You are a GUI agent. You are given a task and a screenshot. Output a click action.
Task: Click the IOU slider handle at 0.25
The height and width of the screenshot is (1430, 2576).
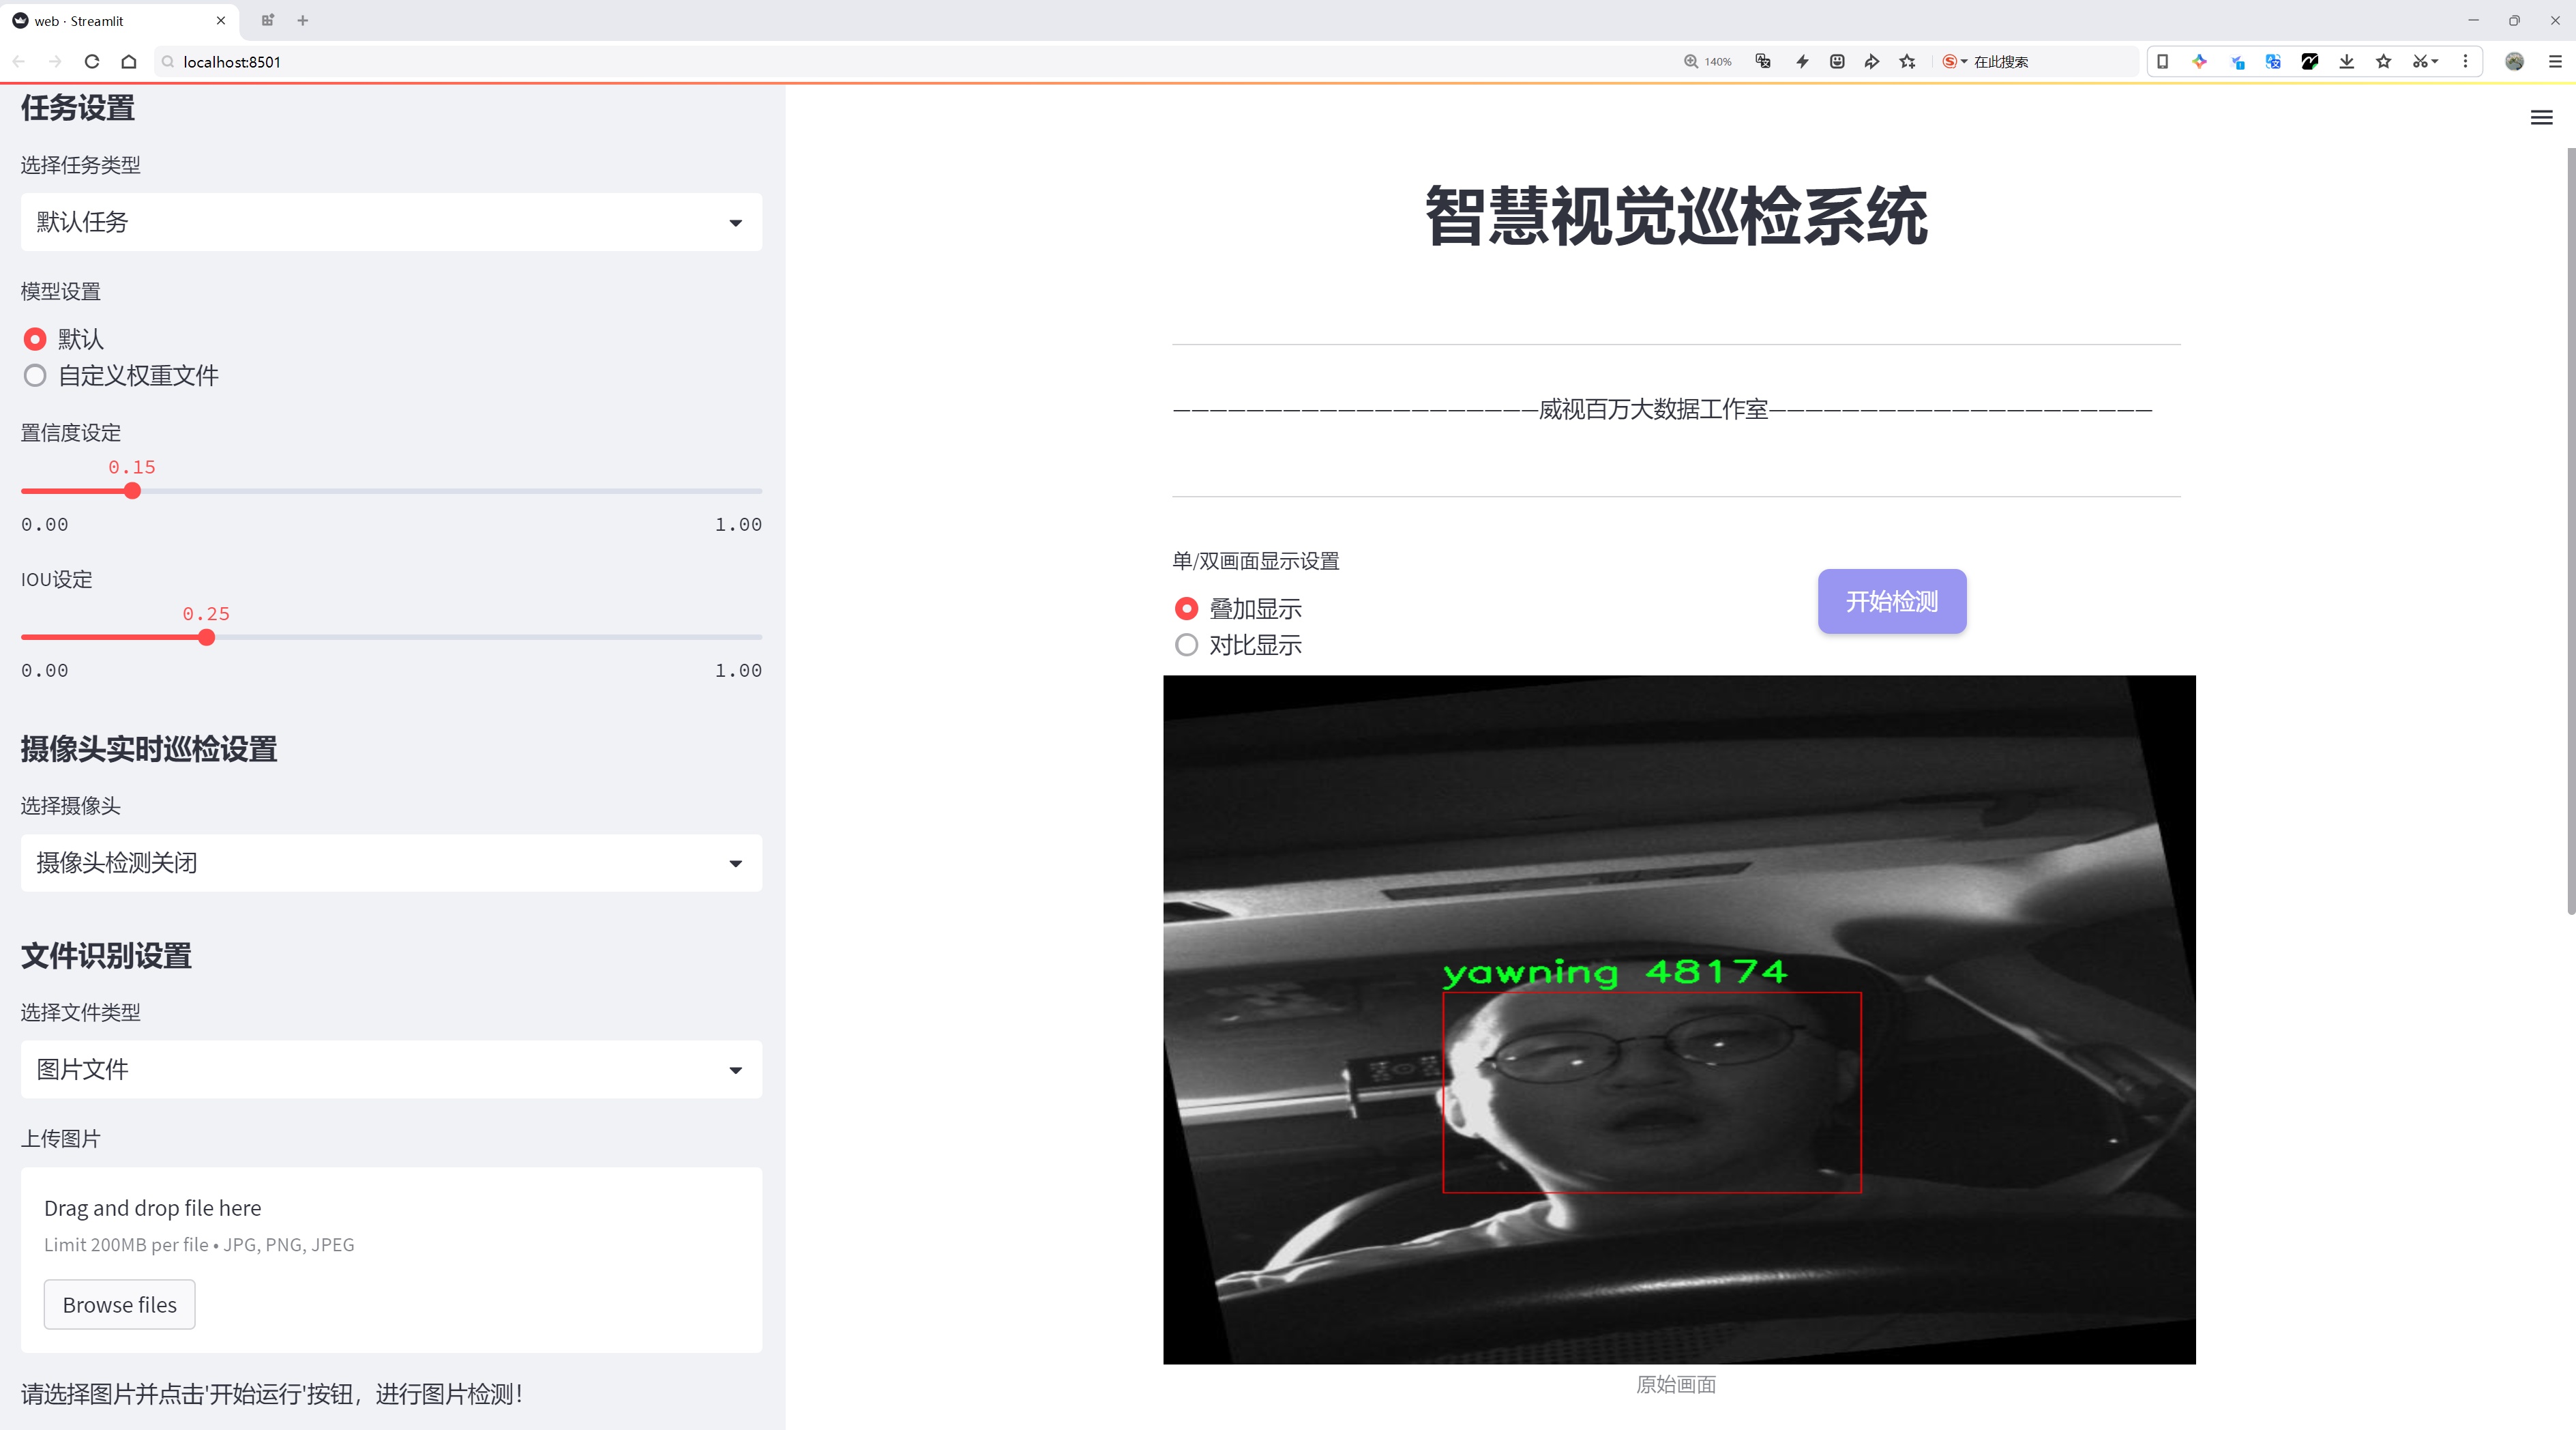(206, 637)
